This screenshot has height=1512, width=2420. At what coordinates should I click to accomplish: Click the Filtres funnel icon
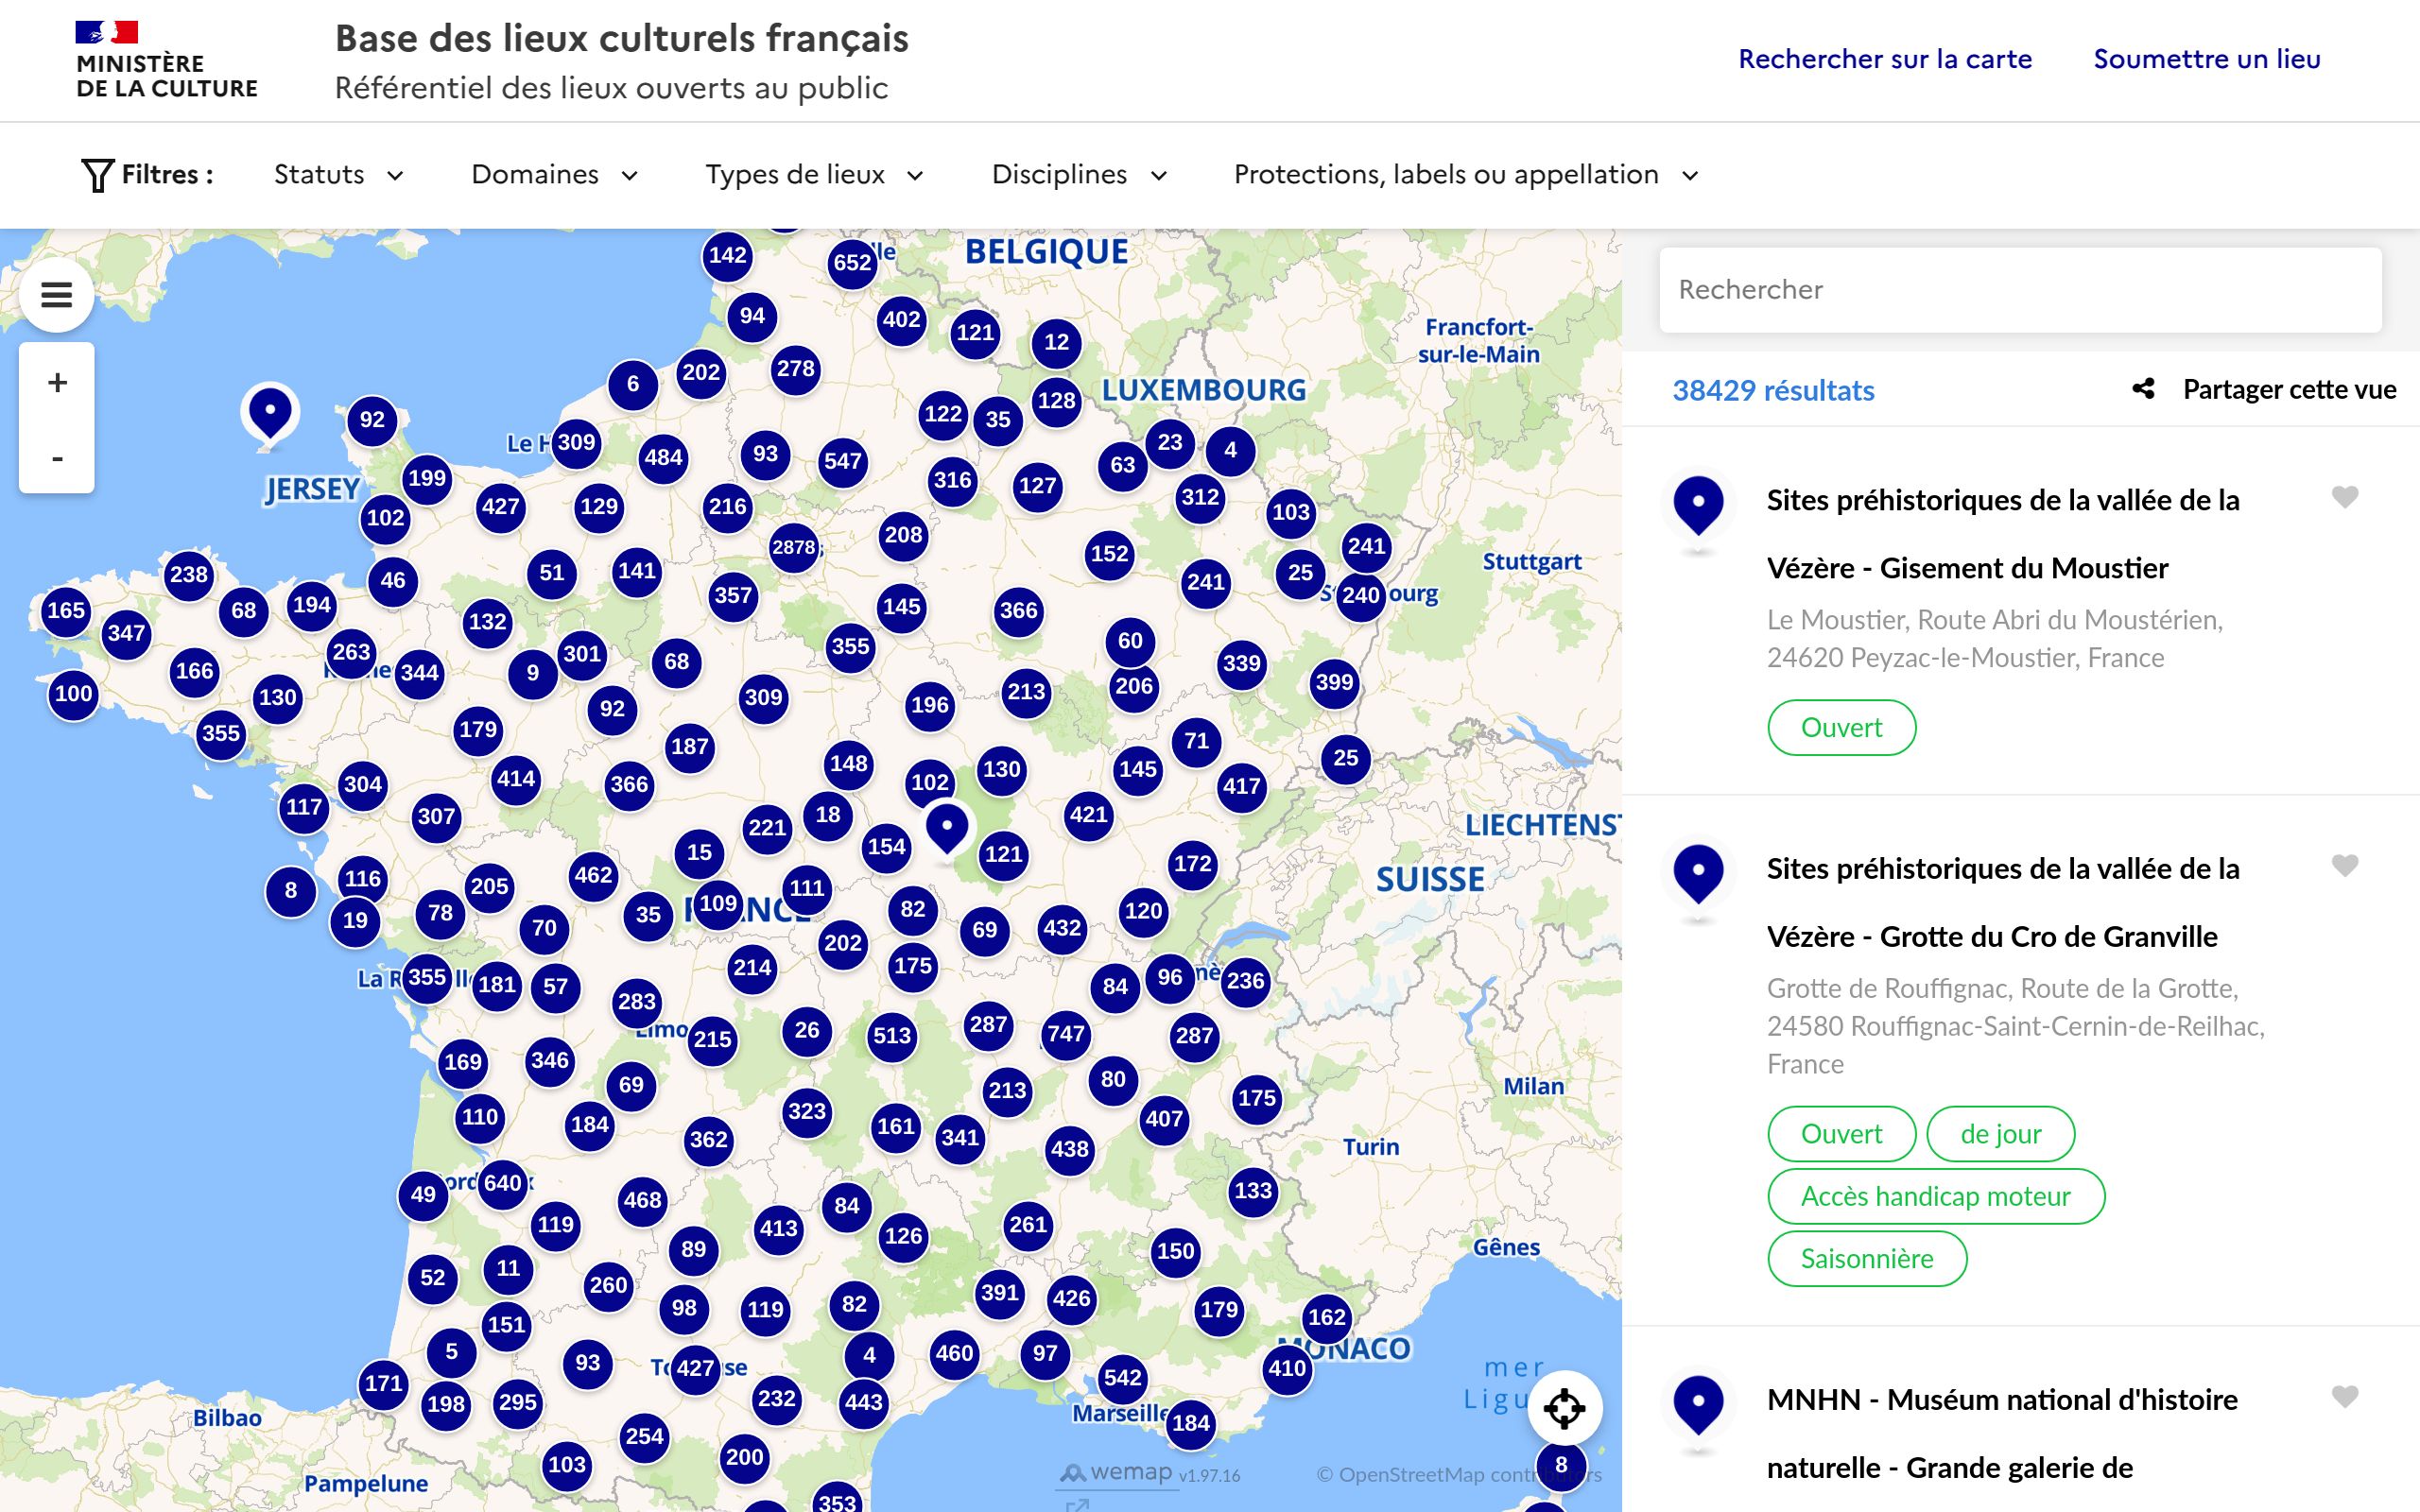pyautogui.click(x=97, y=175)
